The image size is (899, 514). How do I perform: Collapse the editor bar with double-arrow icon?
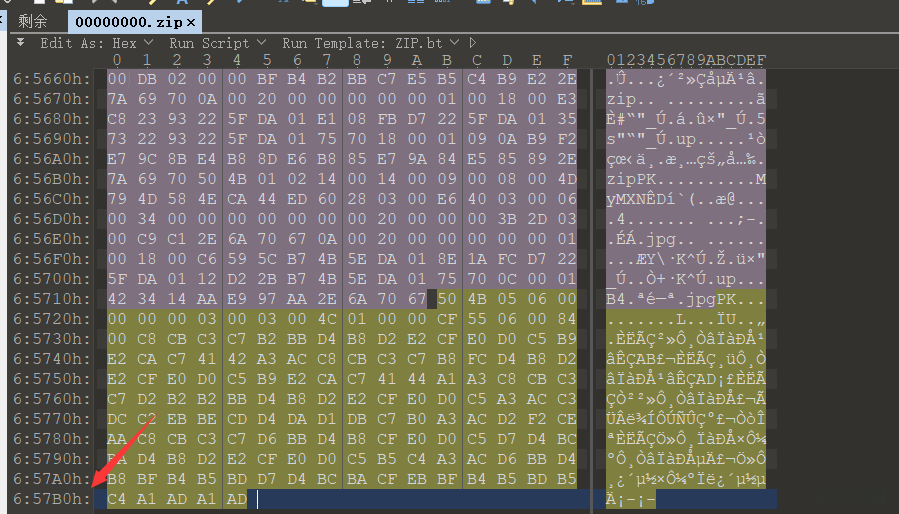(21, 42)
